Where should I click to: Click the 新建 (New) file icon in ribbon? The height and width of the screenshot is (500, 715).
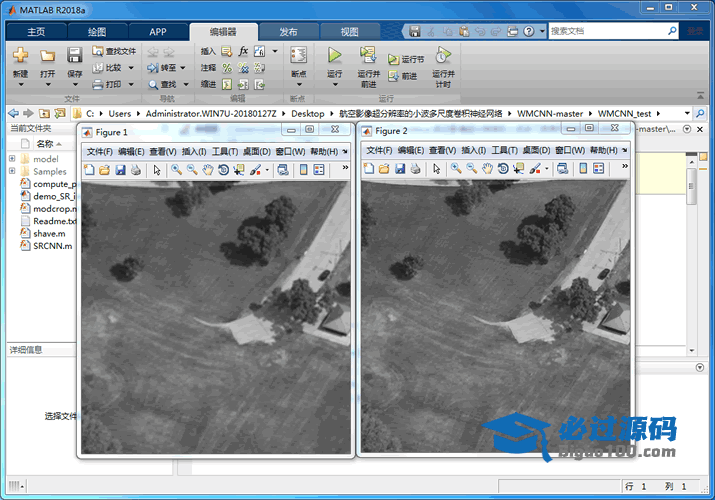pyautogui.click(x=20, y=56)
